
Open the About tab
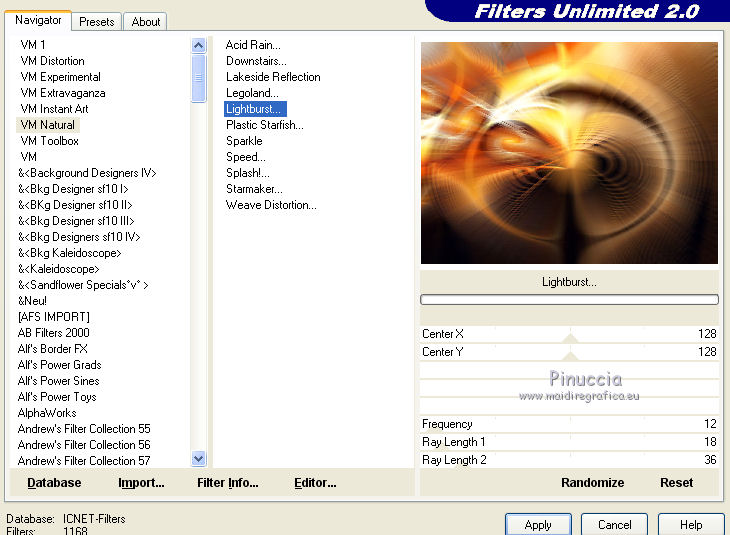[146, 22]
